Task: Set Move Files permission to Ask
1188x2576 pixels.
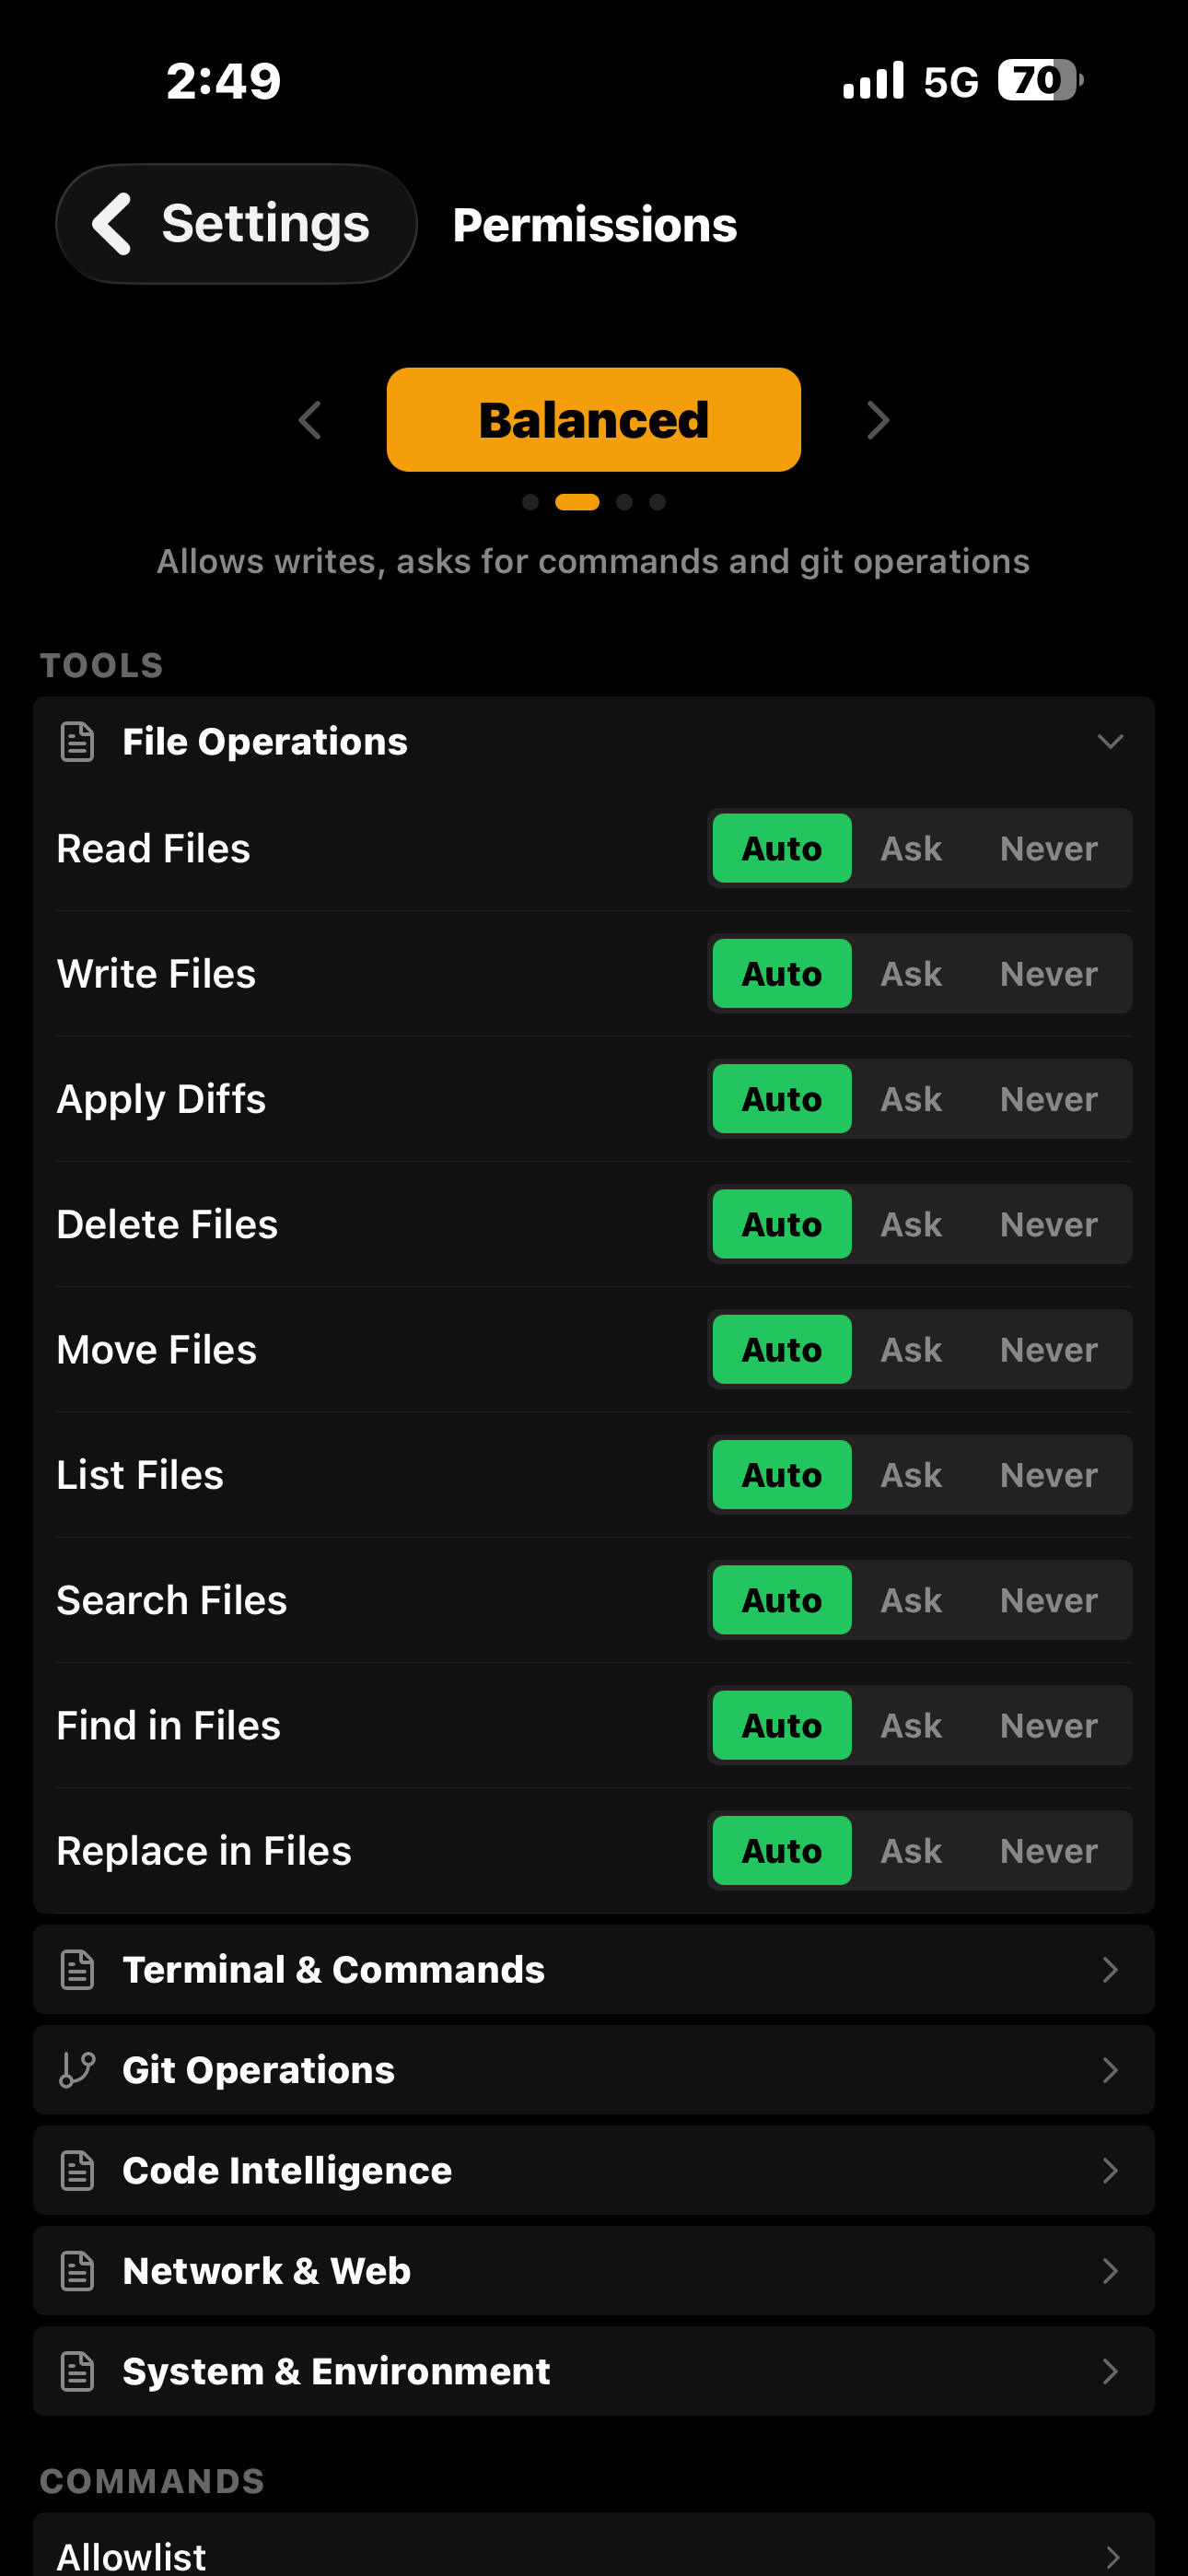Action: pyautogui.click(x=911, y=1349)
